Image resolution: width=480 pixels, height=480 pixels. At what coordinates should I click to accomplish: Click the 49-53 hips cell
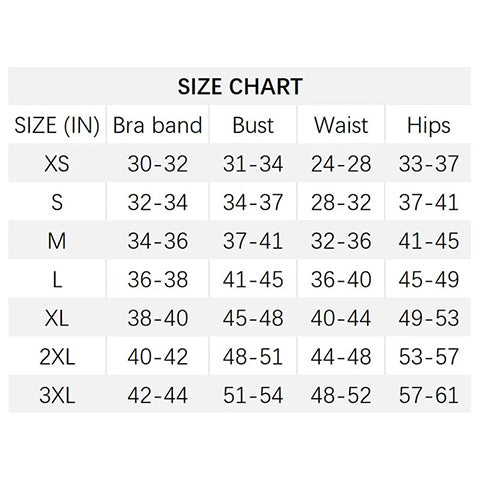pos(429,318)
